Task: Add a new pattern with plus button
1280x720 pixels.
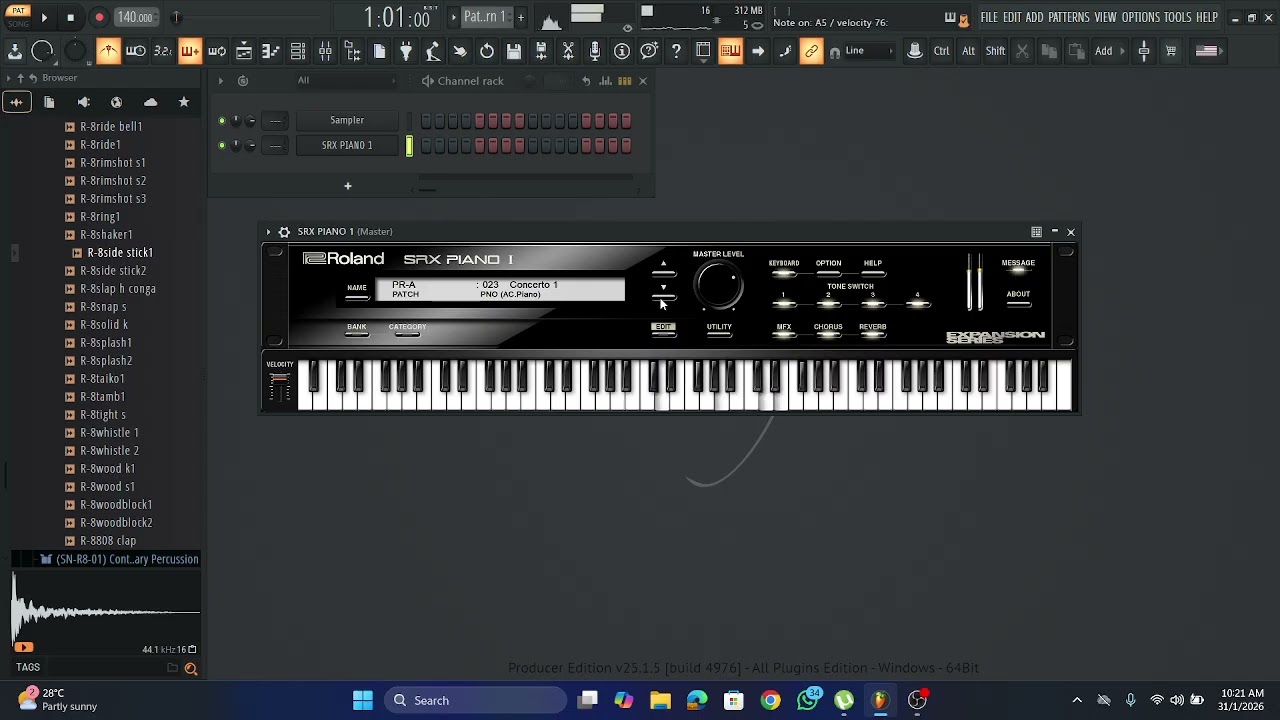Action: tap(520, 17)
